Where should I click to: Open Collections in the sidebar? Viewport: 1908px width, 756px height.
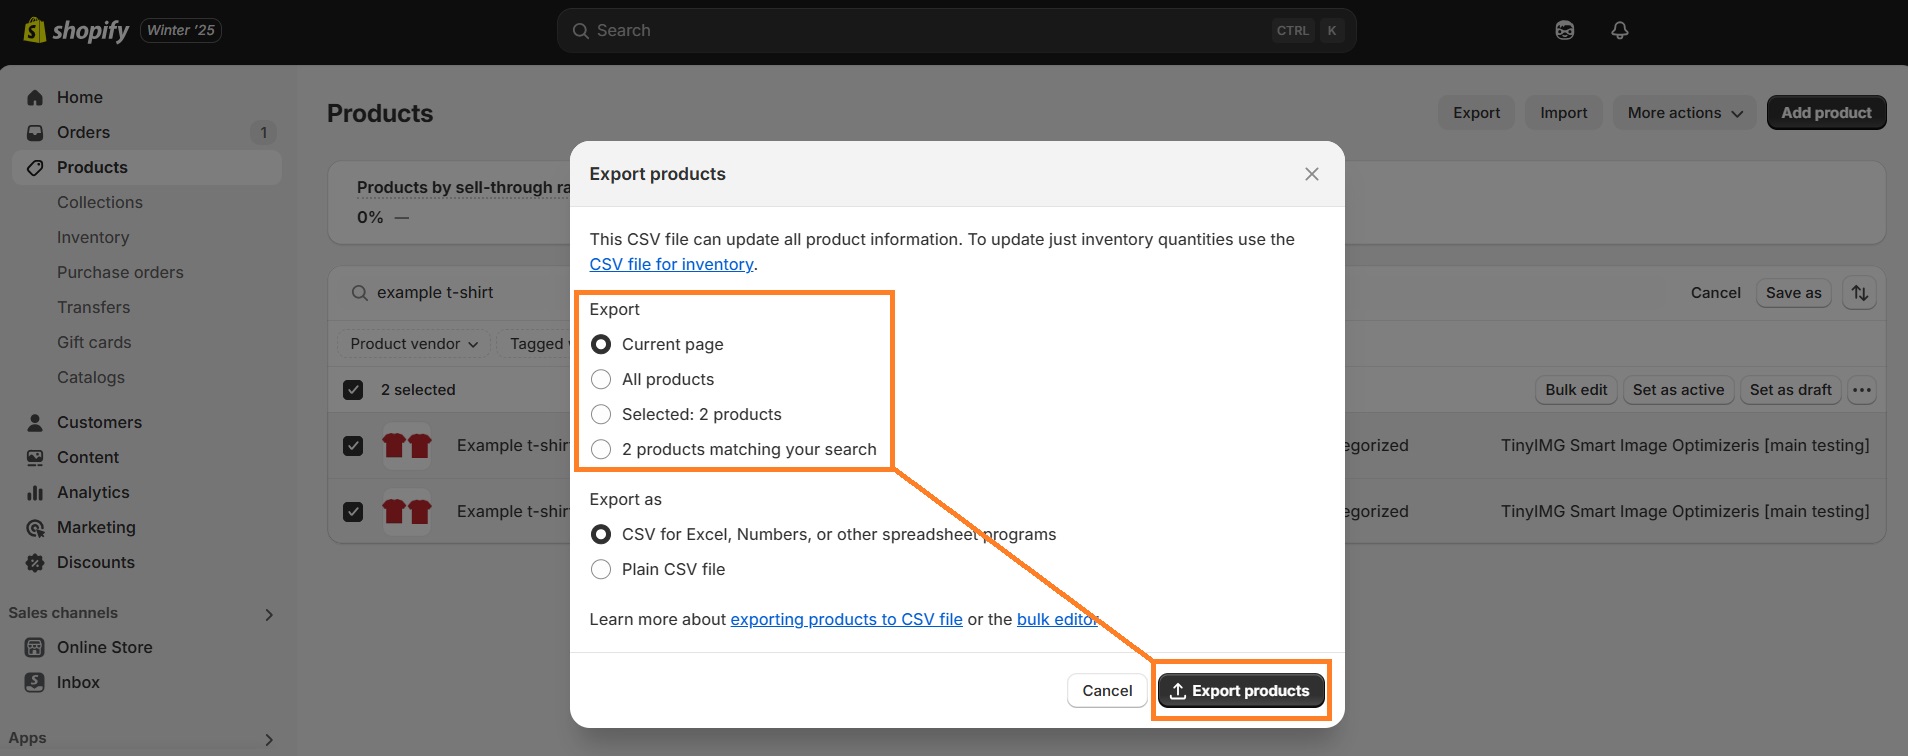[x=100, y=202]
